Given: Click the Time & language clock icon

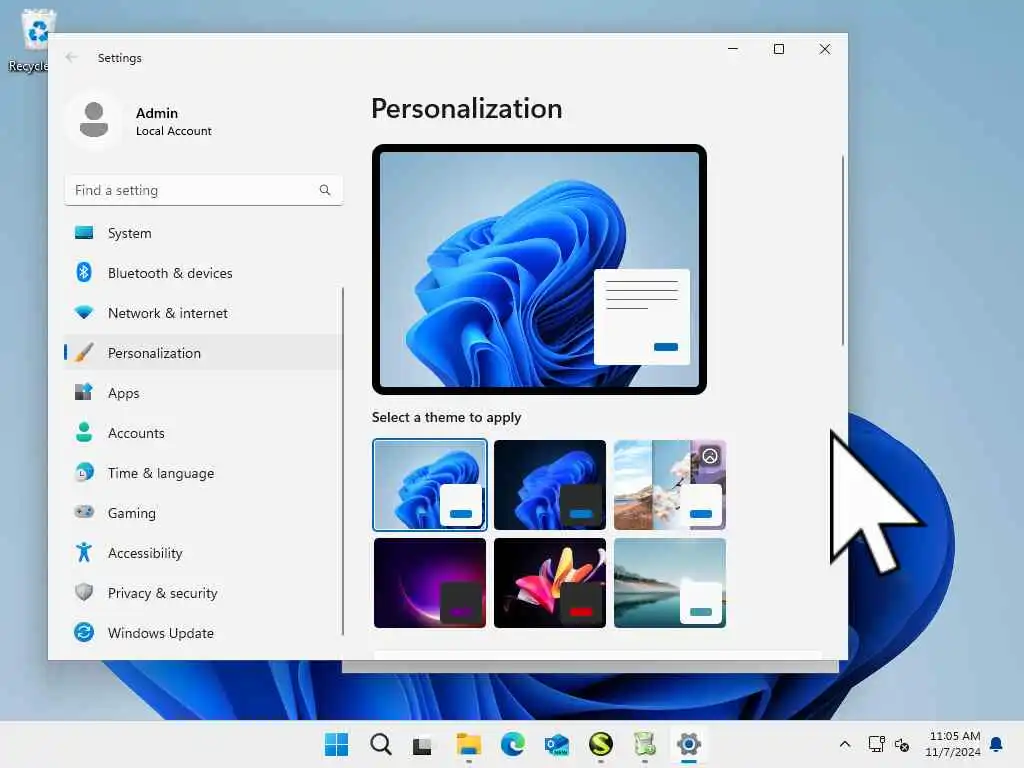Looking at the screenshot, I should point(84,472).
